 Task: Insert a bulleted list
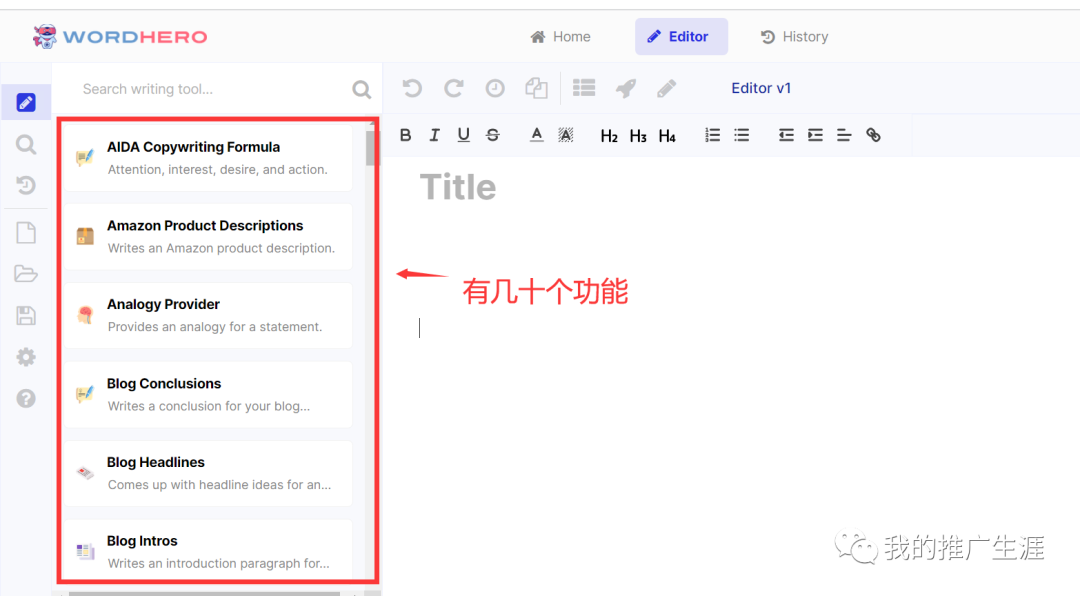(x=741, y=135)
